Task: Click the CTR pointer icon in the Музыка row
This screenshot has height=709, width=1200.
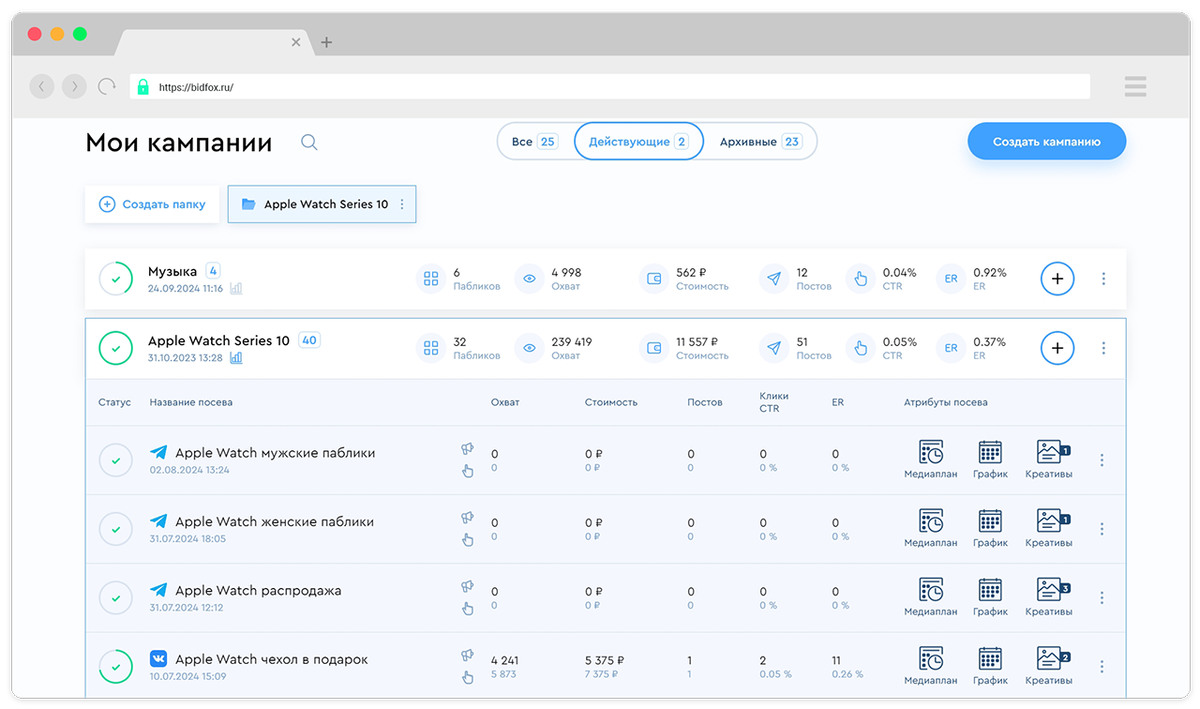Action: [x=860, y=279]
